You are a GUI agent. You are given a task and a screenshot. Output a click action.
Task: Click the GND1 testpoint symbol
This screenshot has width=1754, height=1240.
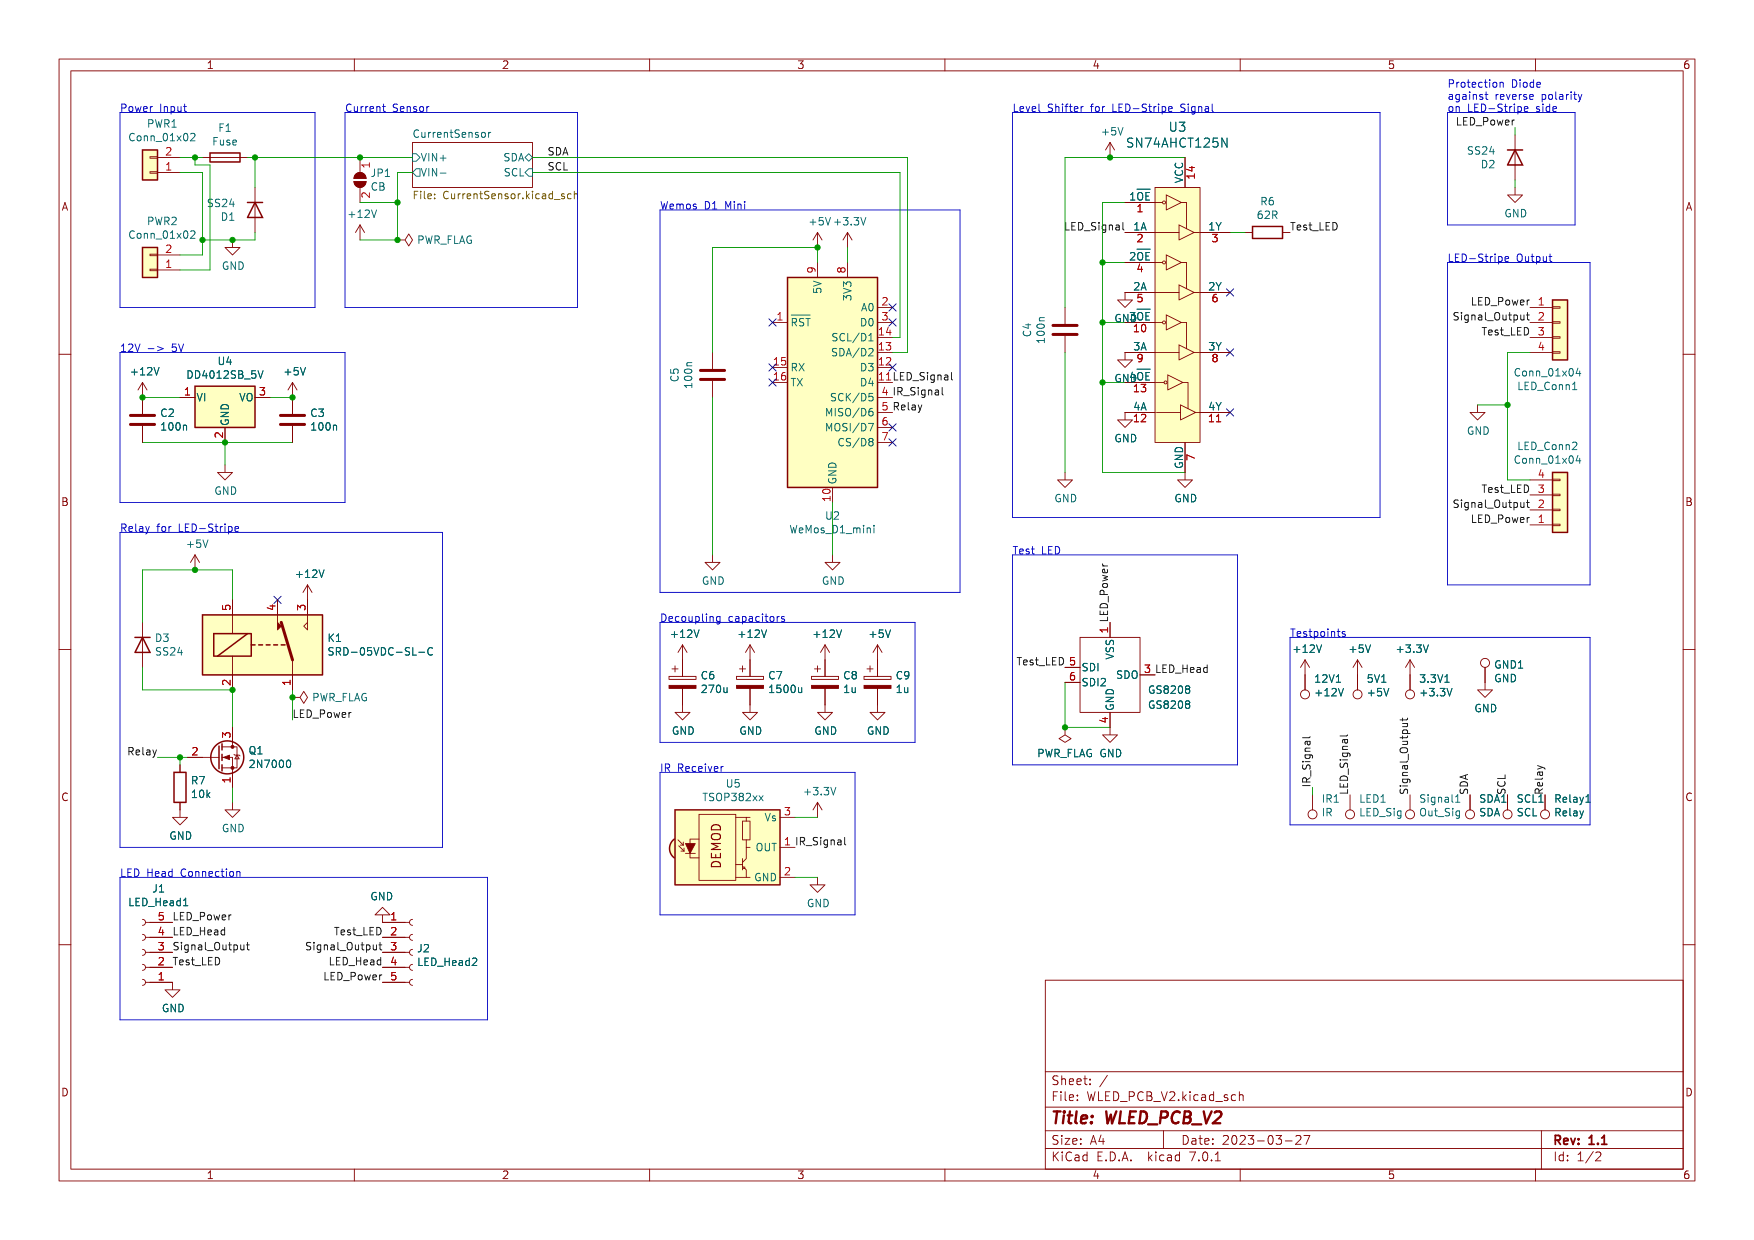1485,664
